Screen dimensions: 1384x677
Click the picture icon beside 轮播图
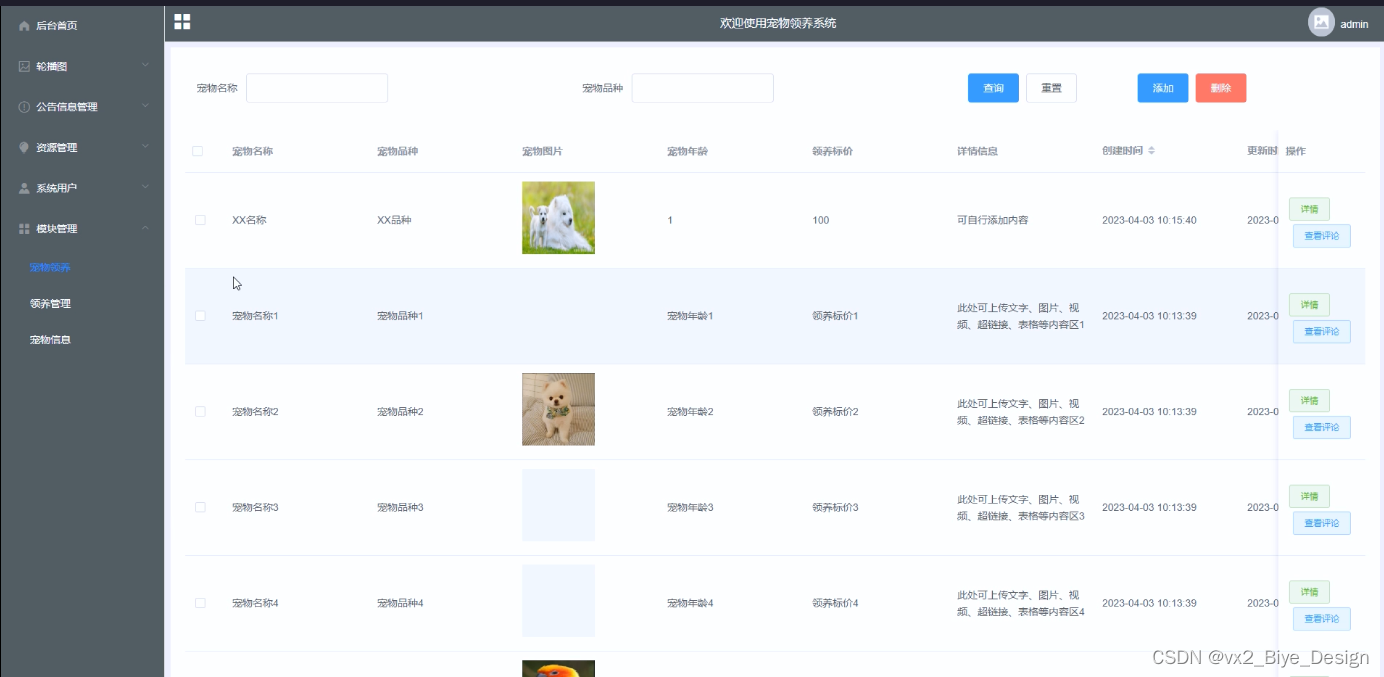tap(24, 66)
